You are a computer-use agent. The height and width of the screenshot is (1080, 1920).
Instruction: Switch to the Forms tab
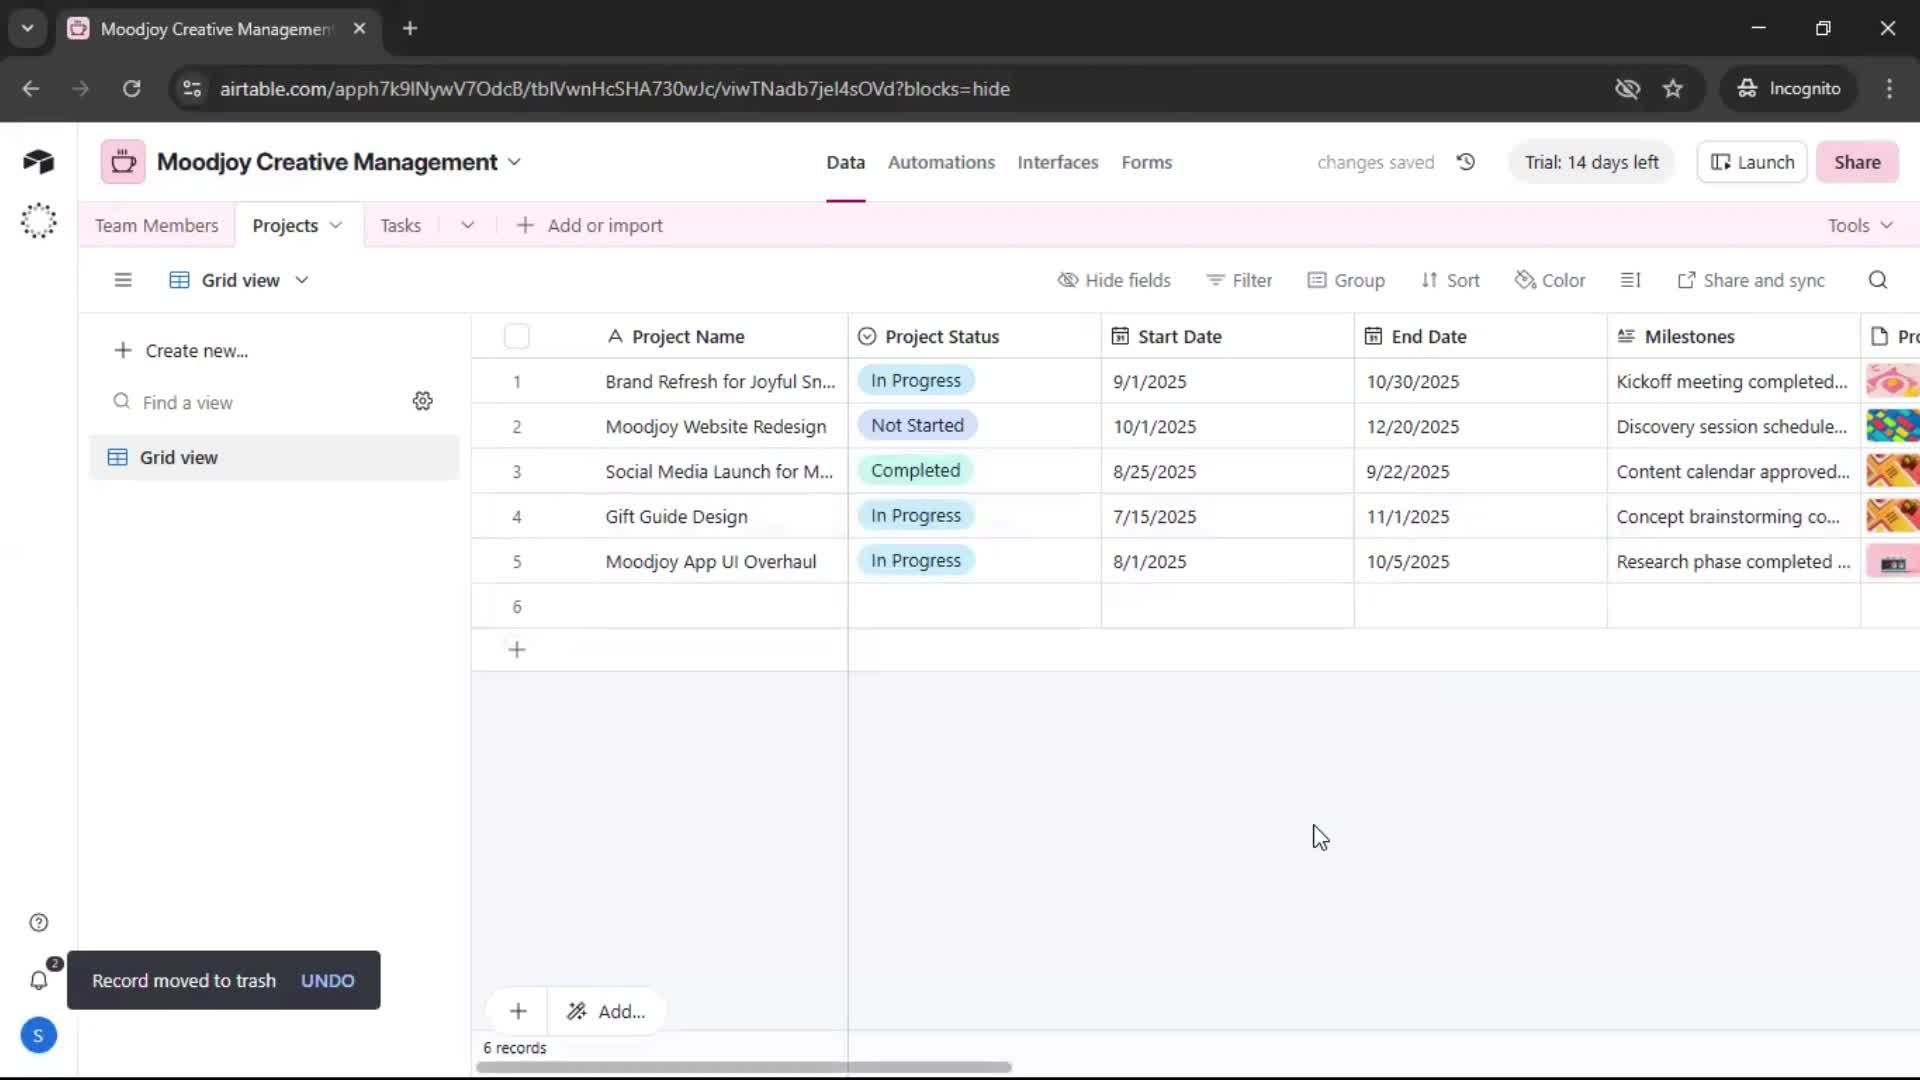point(1146,162)
